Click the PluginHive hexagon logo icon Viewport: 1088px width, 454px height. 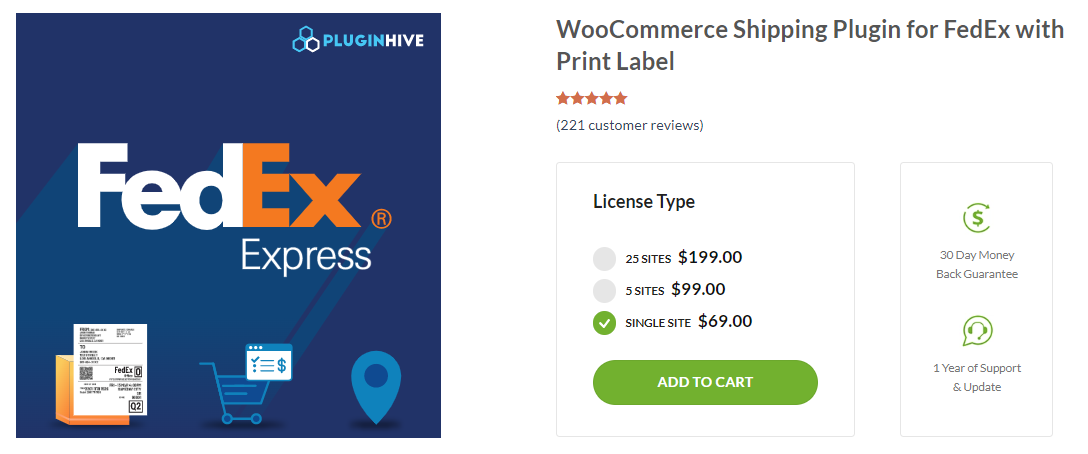coord(305,40)
